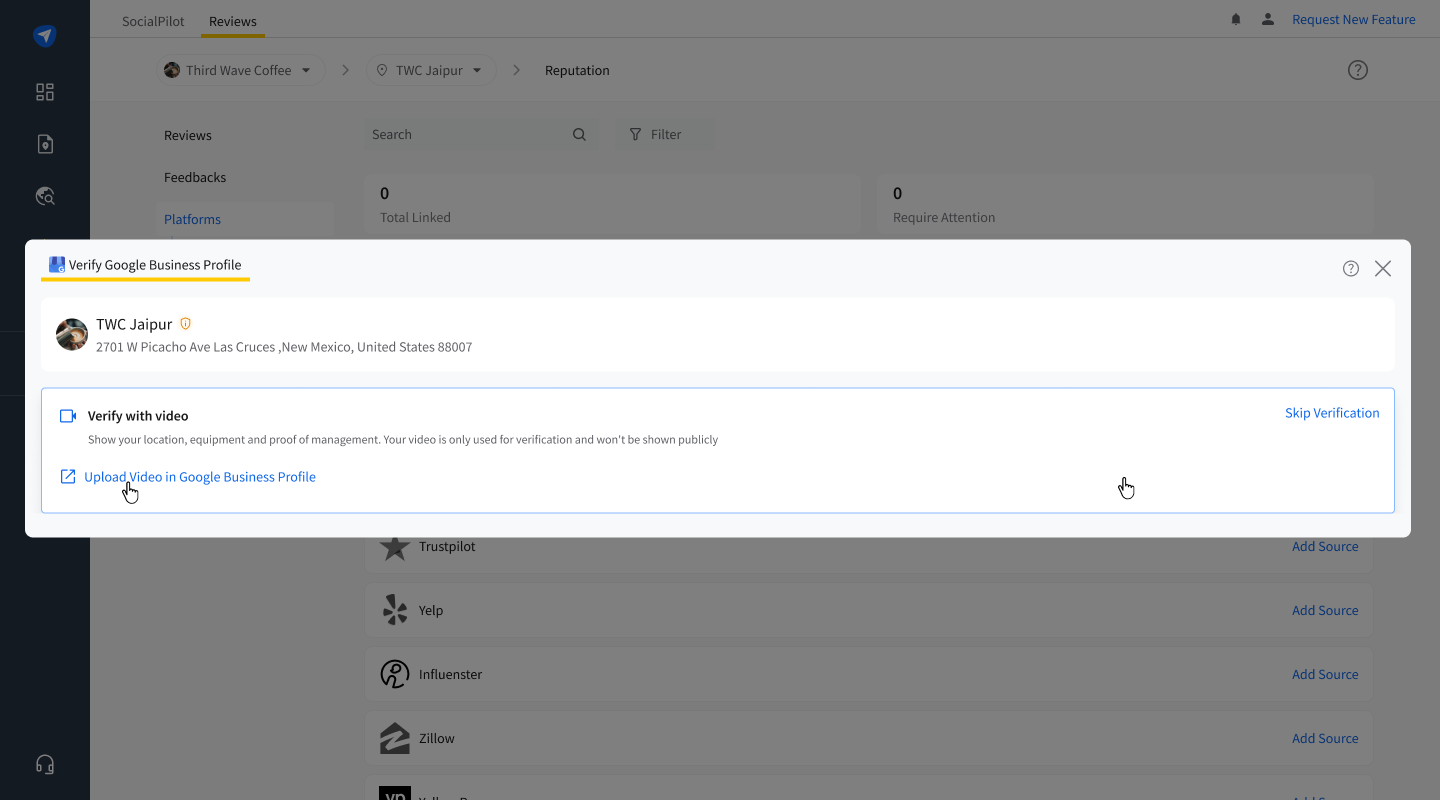Click the help icon in Verify dialog
Viewport: 1440px width, 800px height.
(x=1351, y=268)
